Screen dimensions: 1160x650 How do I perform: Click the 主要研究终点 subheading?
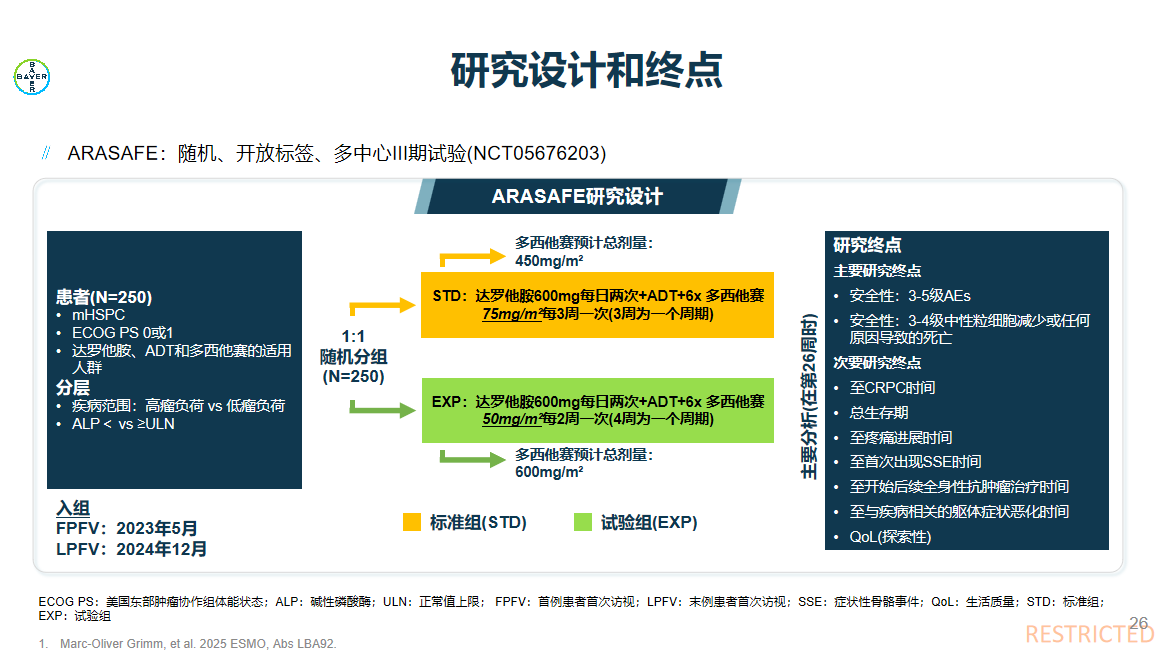tap(877, 271)
